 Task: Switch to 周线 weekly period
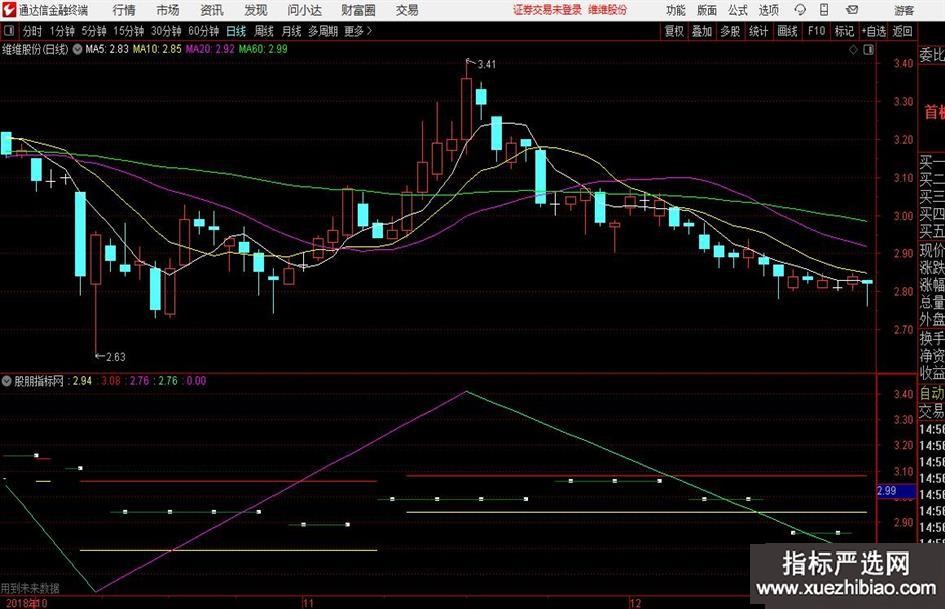pyautogui.click(x=264, y=31)
